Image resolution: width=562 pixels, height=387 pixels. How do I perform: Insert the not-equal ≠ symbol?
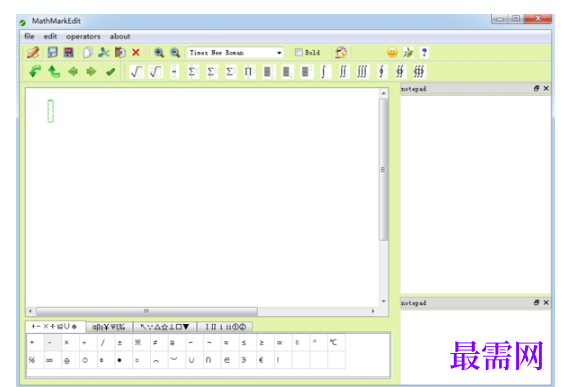[x=155, y=343]
